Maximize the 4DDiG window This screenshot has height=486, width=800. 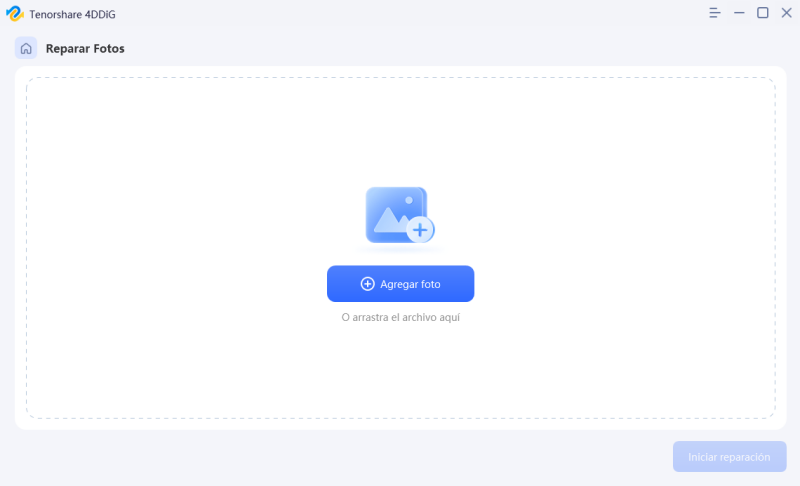763,13
